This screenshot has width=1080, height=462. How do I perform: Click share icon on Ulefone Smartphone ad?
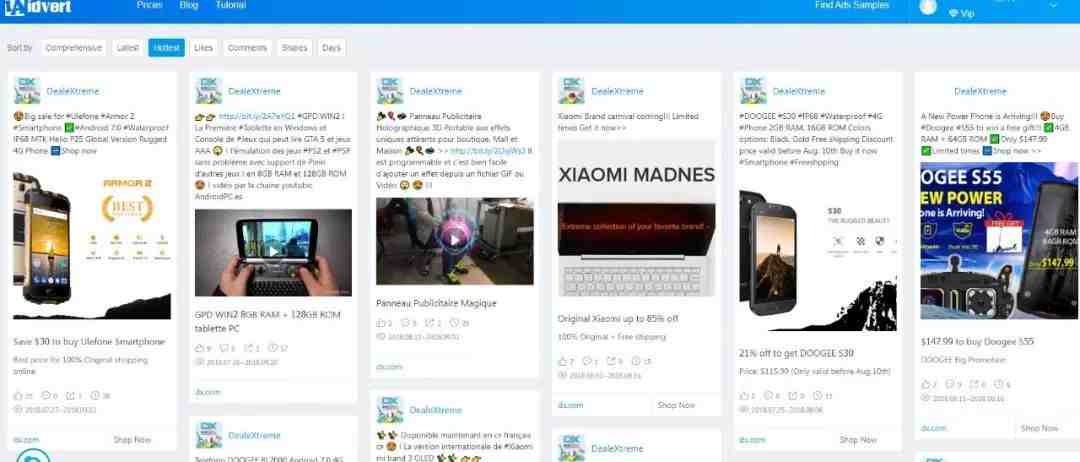click(x=70, y=396)
